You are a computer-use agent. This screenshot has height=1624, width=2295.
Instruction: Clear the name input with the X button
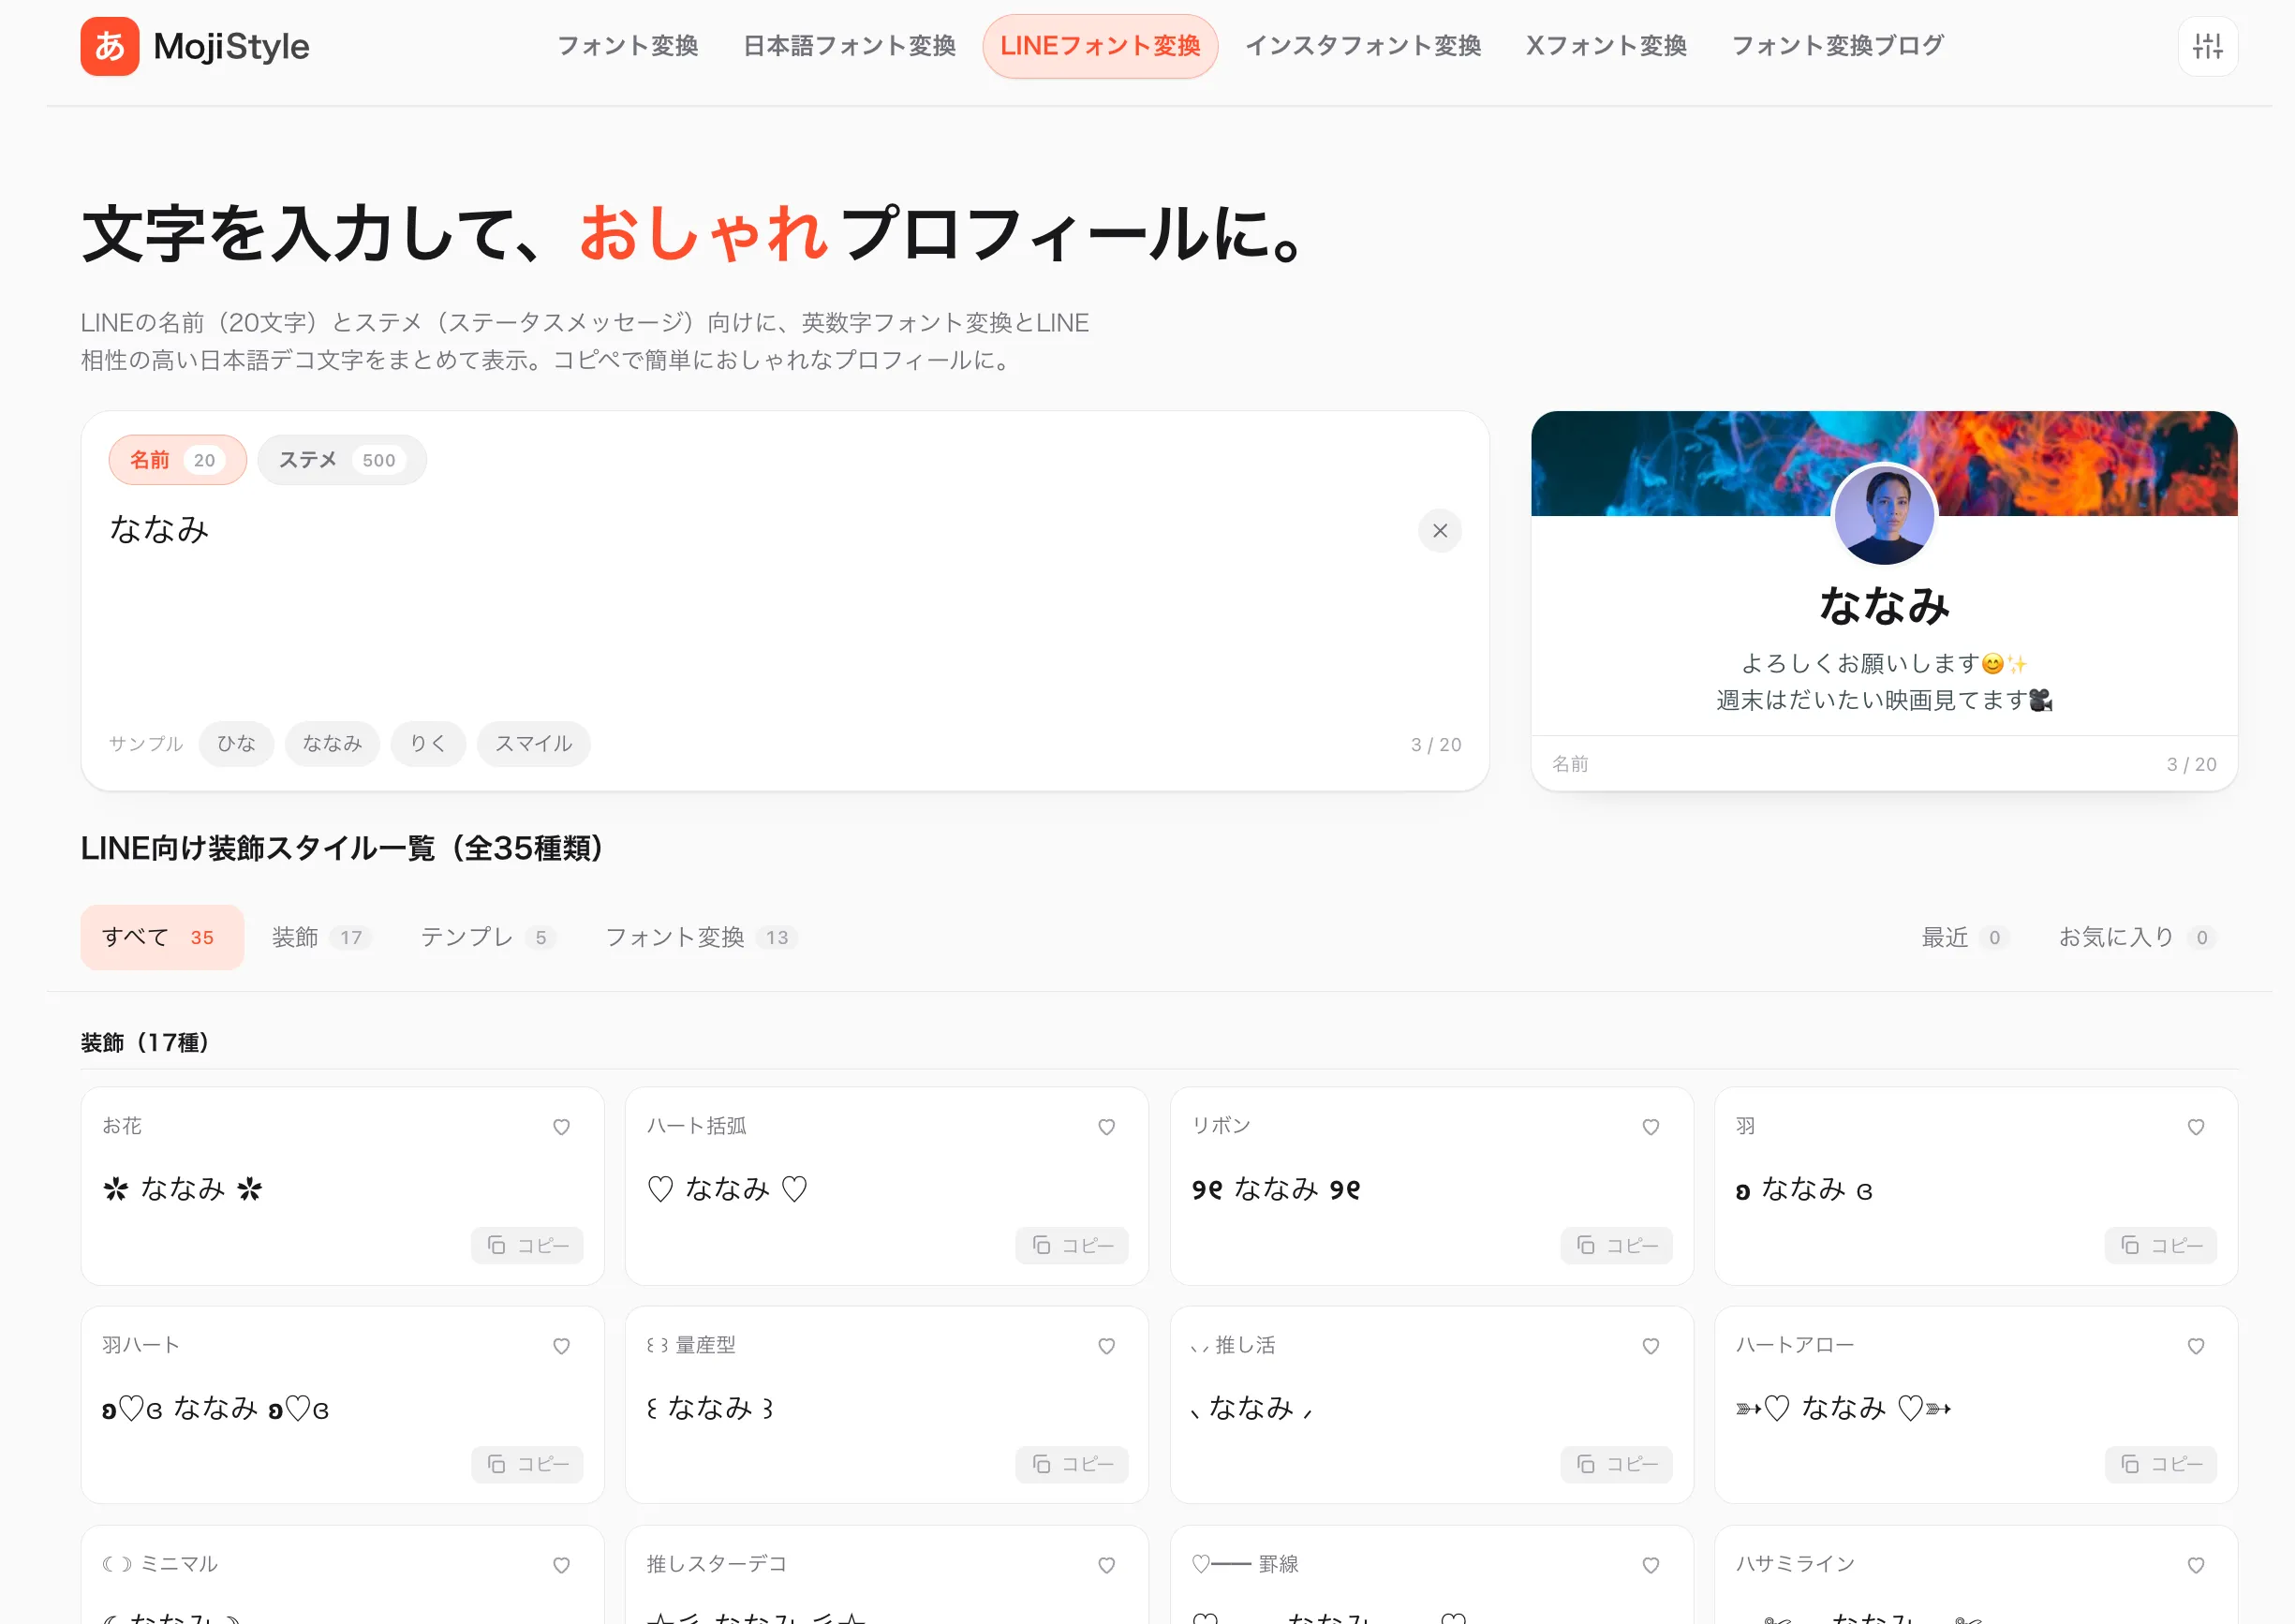click(x=1439, y=530)
